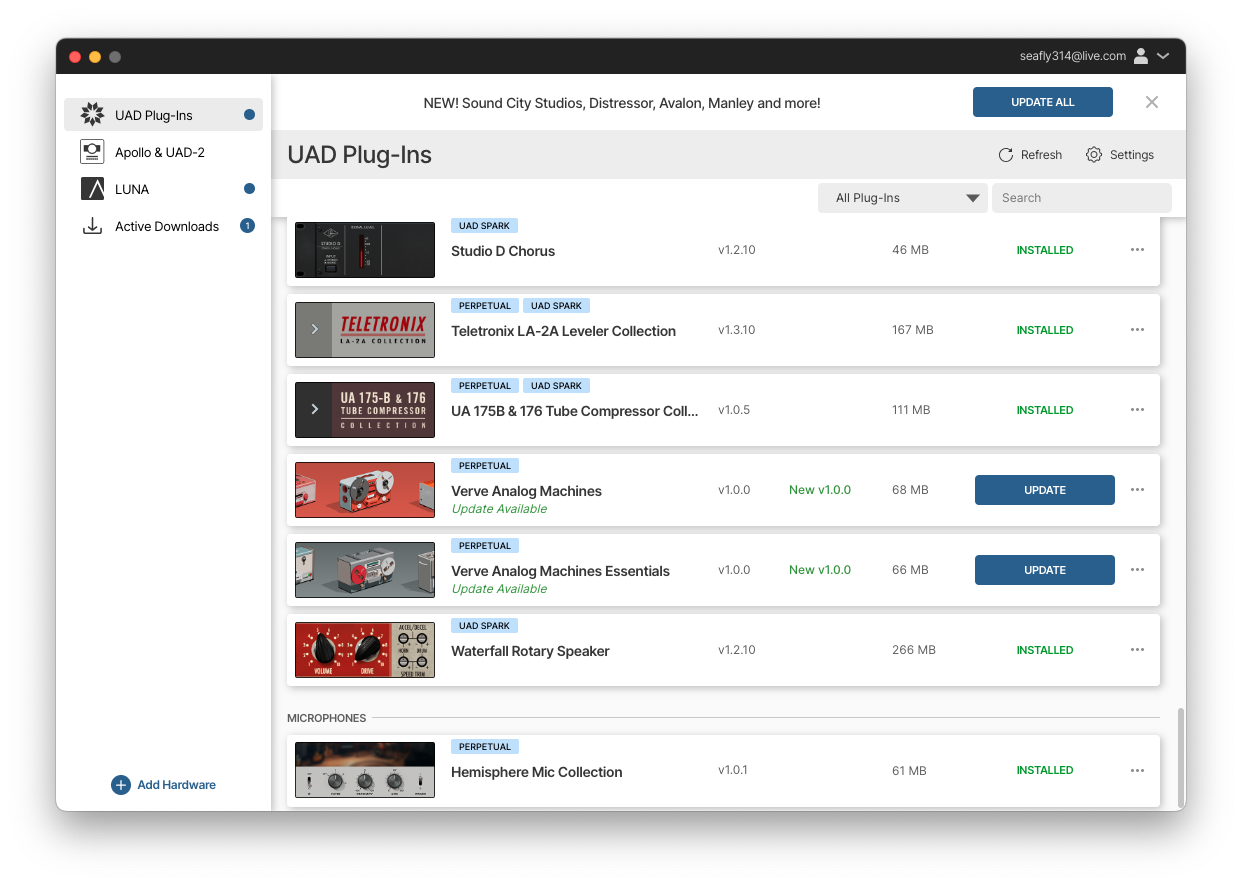Open UAD Plug-Ins flower icon in sidebar
Screen dimensions: 1242x885
coord(92,114)
